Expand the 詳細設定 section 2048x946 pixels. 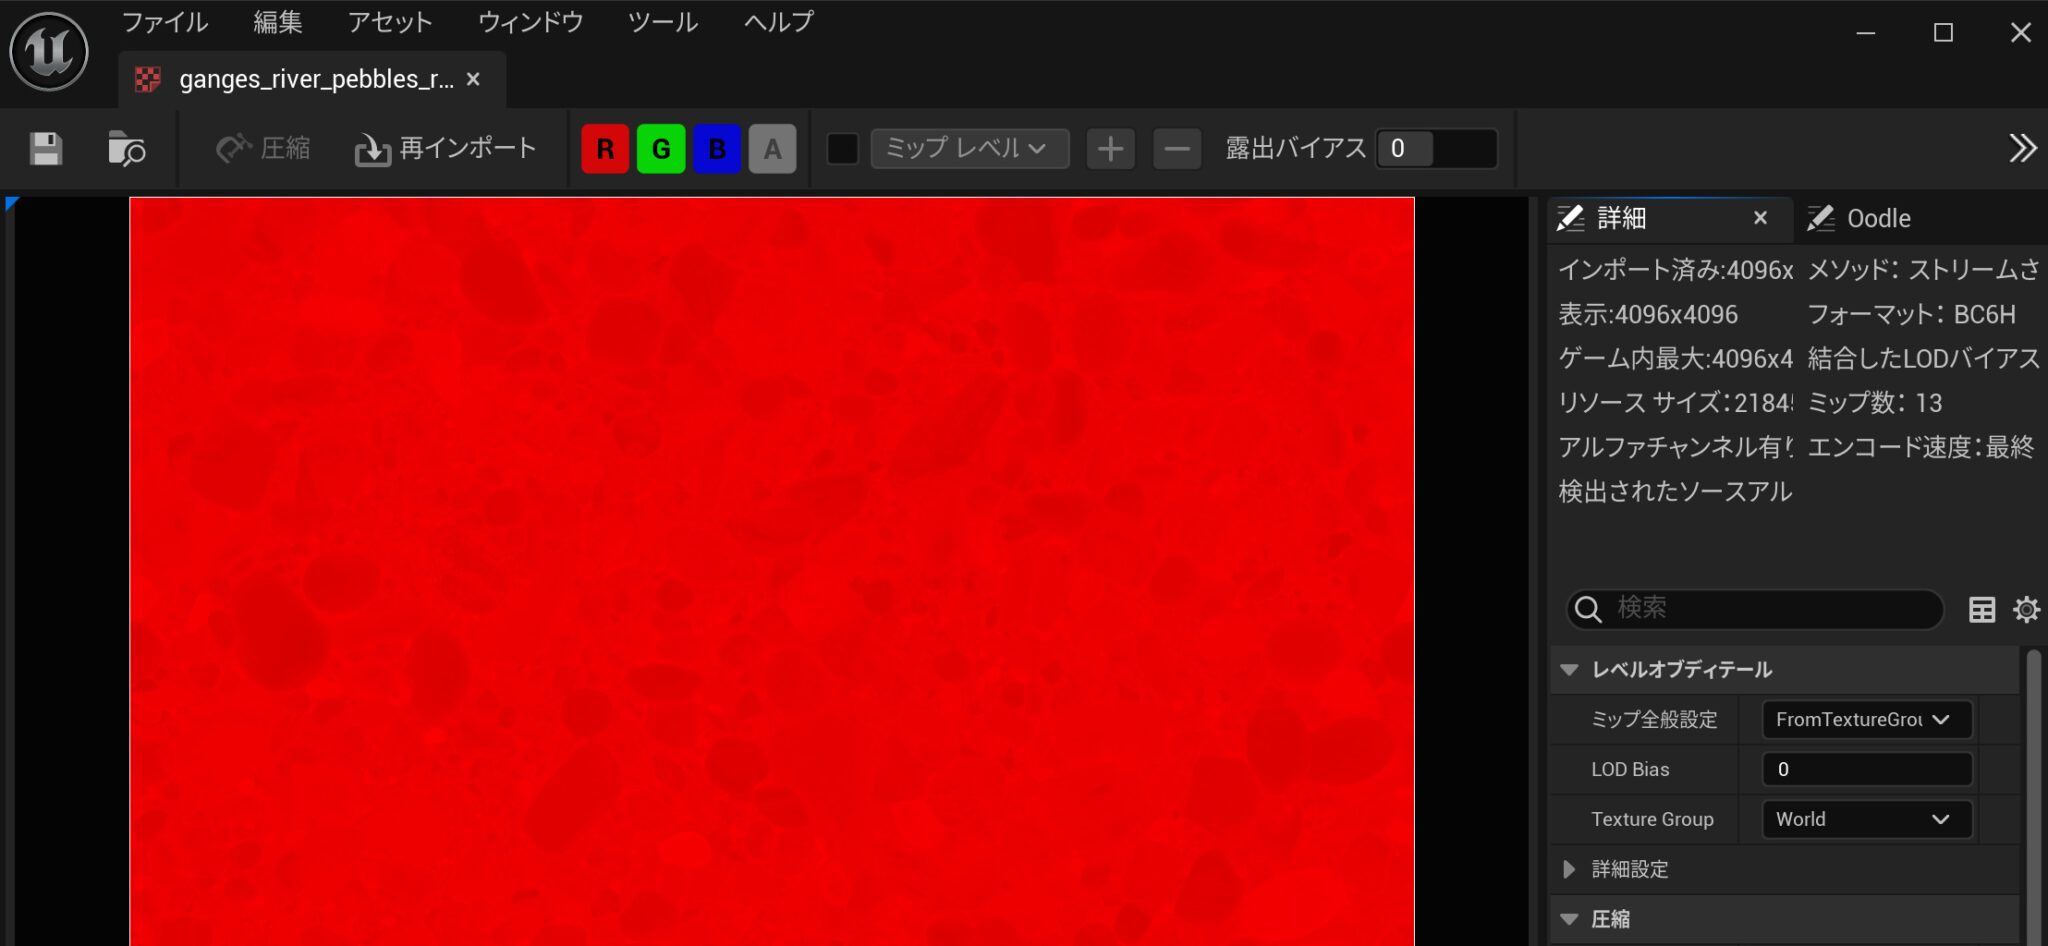click(x=1568, y=869)
